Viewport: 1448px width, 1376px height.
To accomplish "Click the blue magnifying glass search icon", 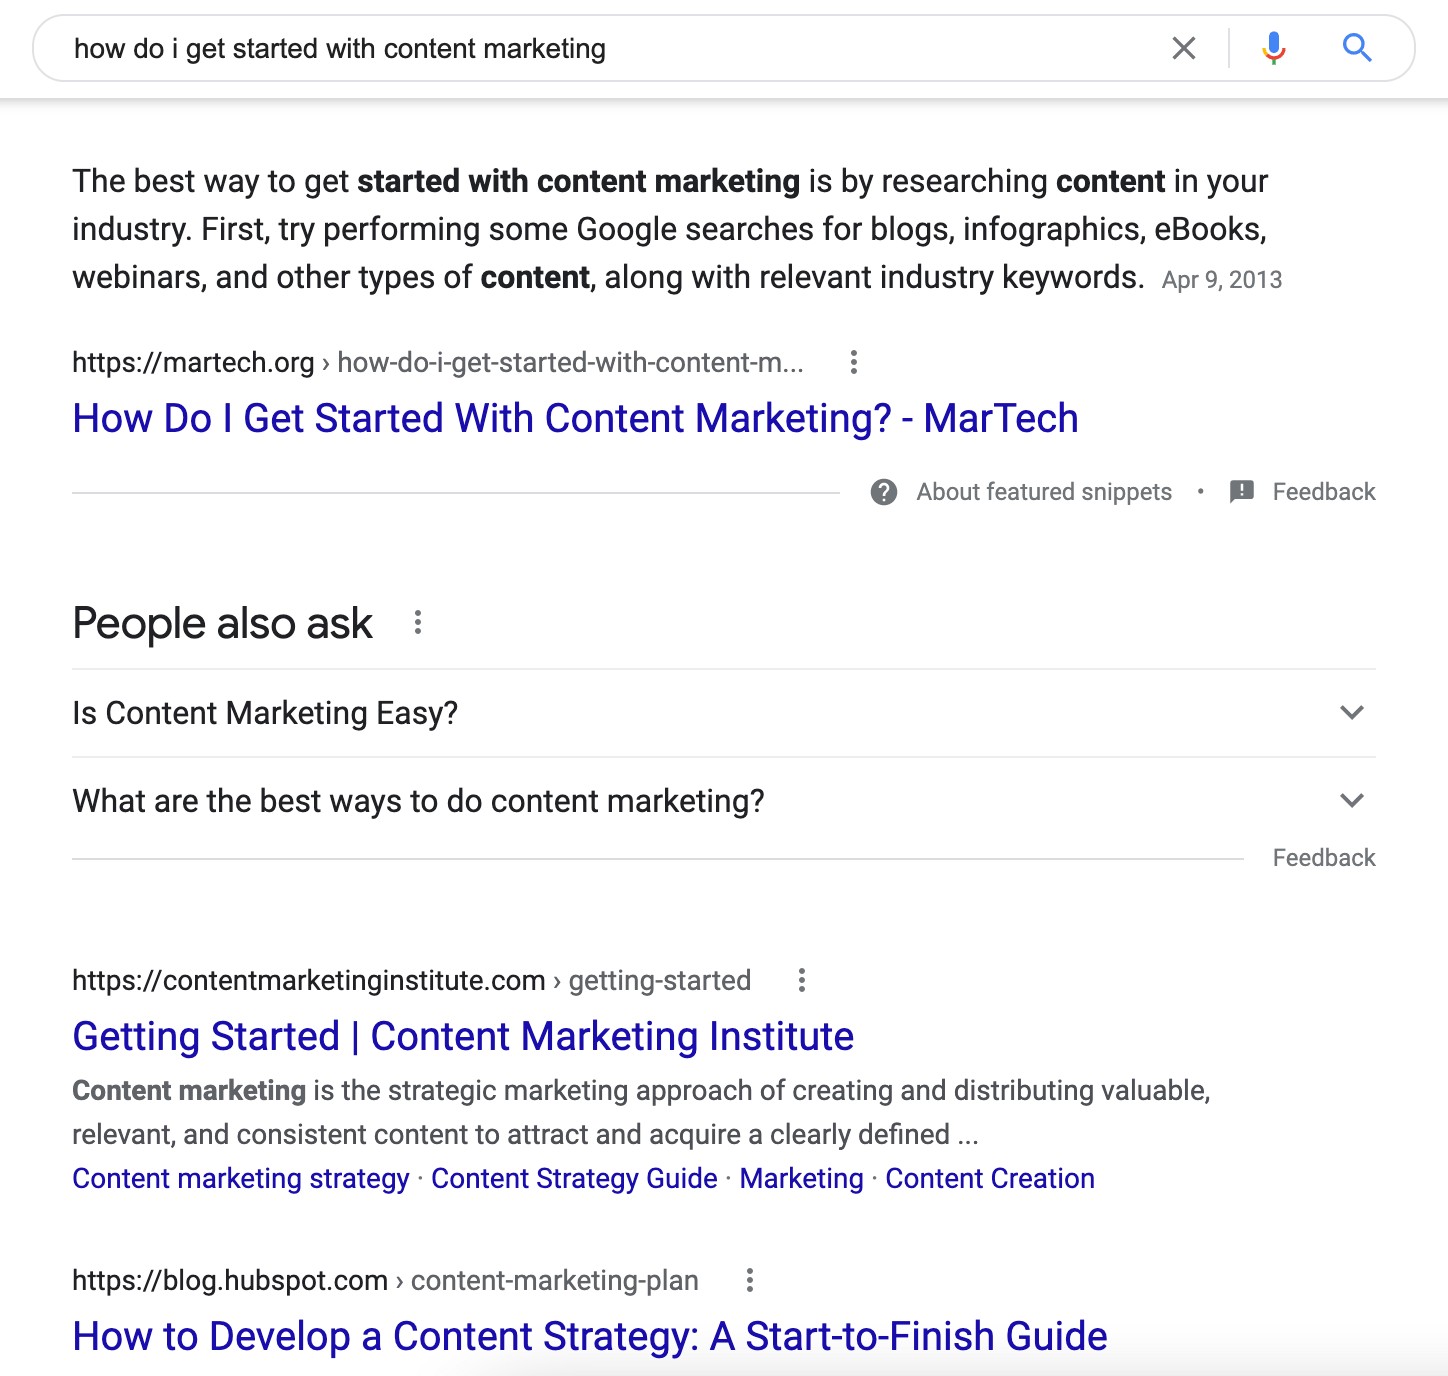I will (x=1356, y=48).
